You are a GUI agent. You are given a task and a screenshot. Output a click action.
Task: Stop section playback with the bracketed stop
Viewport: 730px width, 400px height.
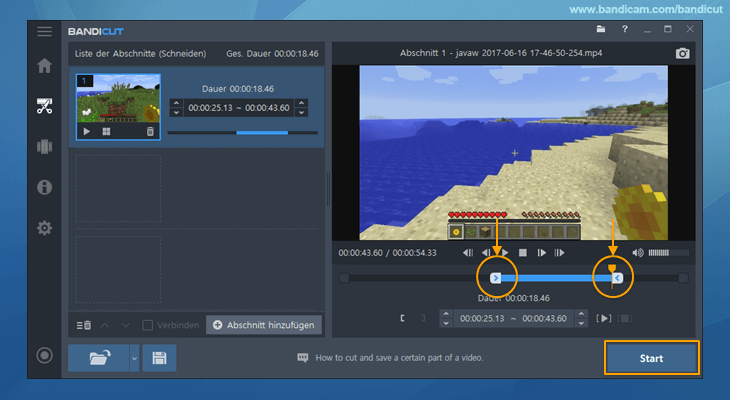pyautogui.click(x=625, y=319)
